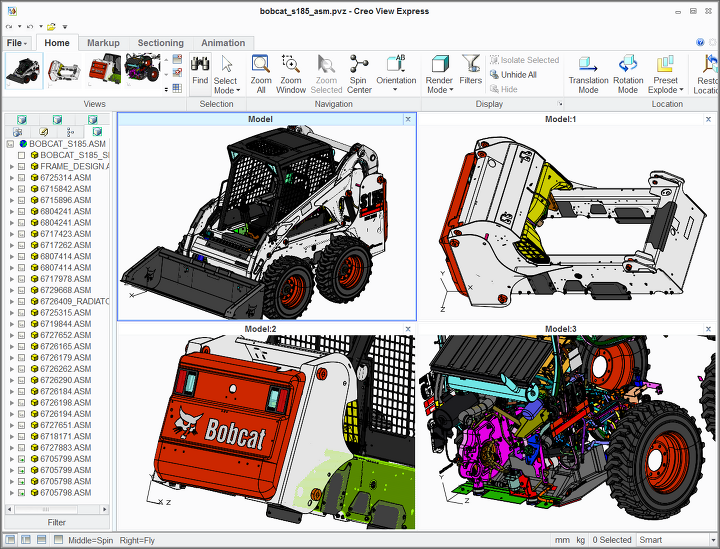Toggle visibility checkbox for BOBCAT_S185.ASM root
The width and height of the screenshot is (720, 549).
point(11,144)
